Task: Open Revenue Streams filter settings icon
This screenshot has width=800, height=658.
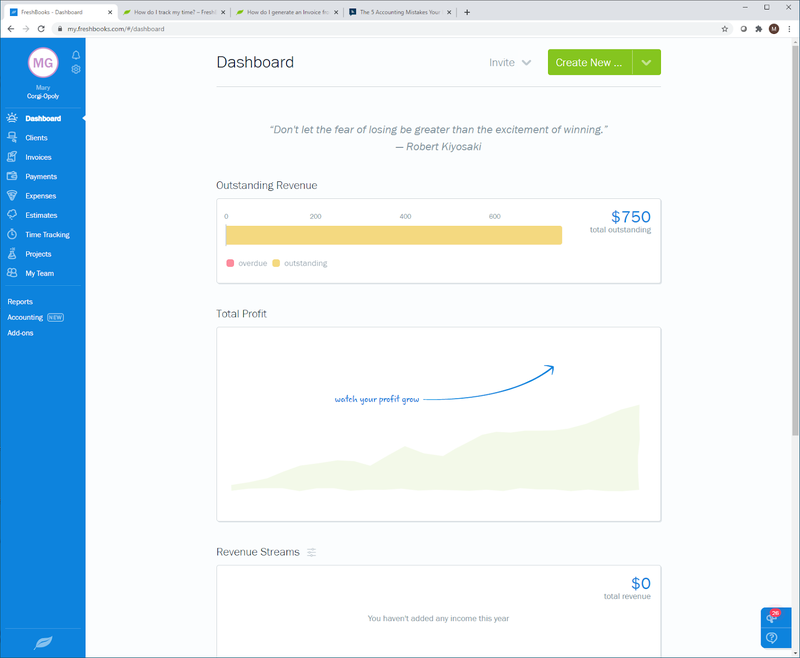Action: [x=311, y=552]
